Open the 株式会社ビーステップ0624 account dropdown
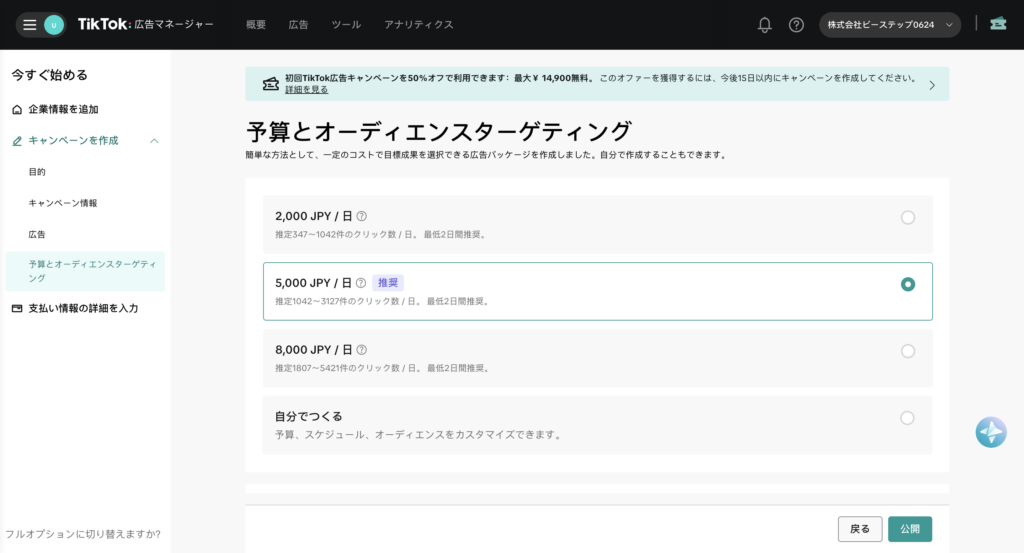Image resolution: width=1024 pixels, height=553 pixels. pos(889,25)
